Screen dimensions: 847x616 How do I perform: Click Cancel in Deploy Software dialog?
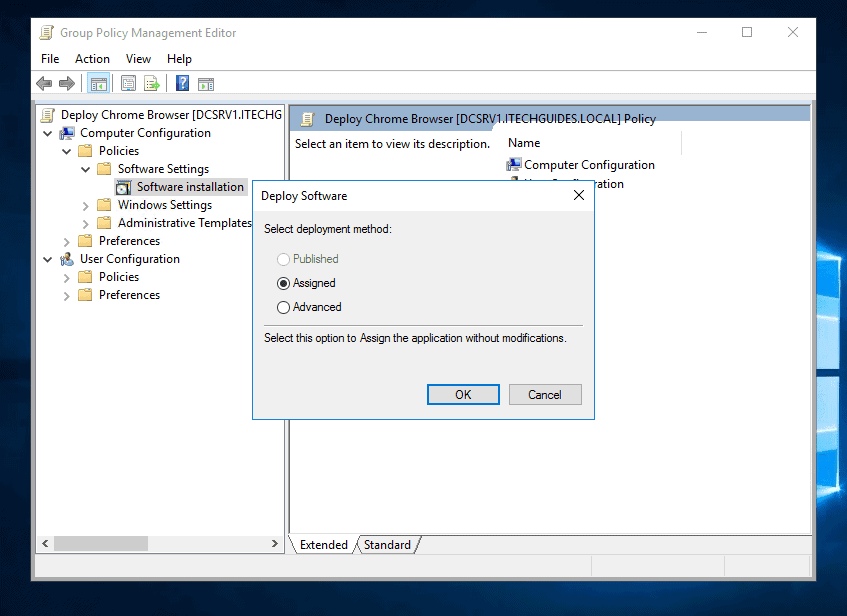tap(545, 394)
